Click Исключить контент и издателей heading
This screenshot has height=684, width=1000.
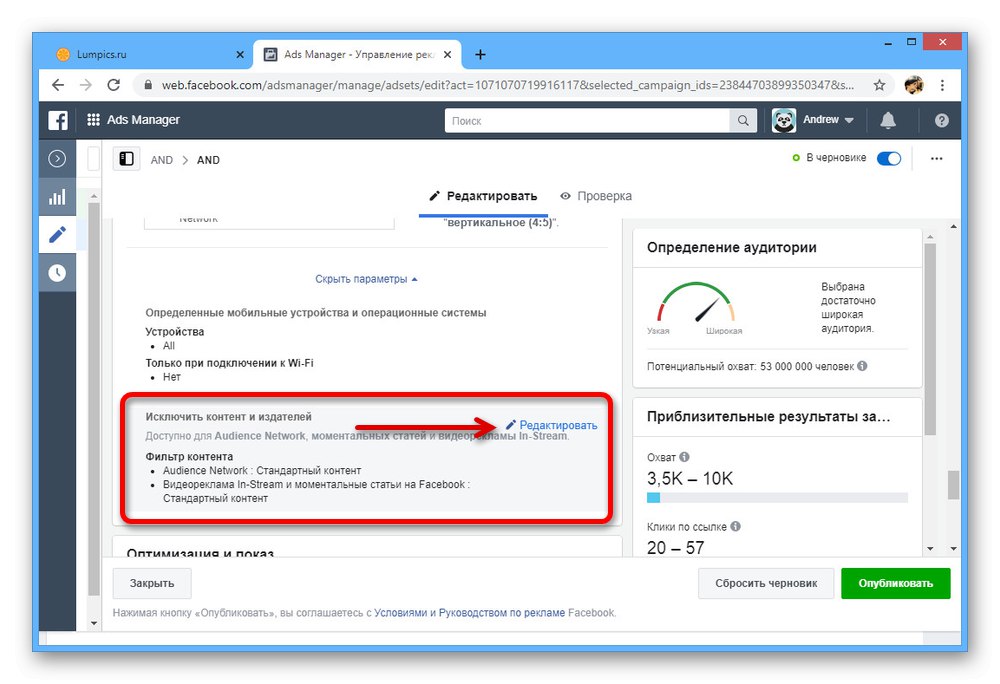(228, 417)
